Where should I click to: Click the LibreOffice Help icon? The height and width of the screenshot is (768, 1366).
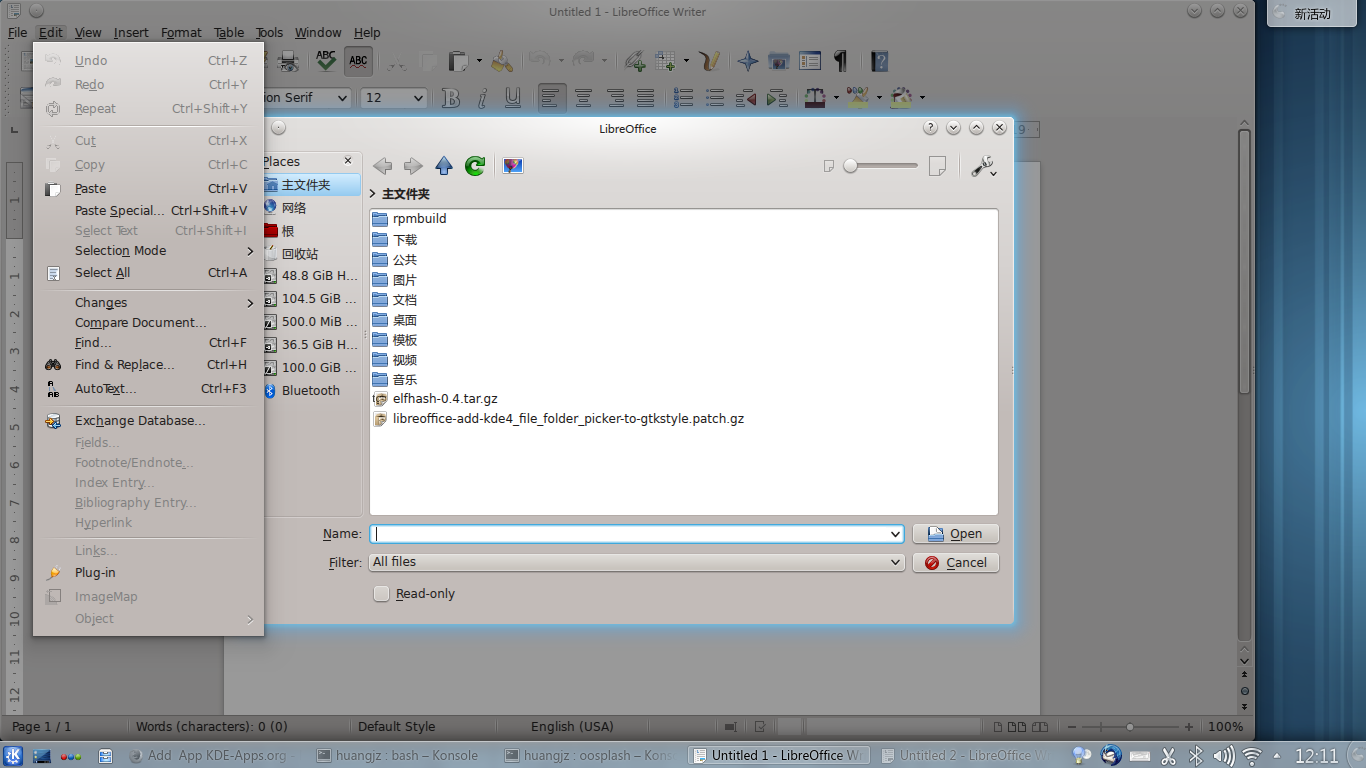pyautogui.click(x=879, y=61)
